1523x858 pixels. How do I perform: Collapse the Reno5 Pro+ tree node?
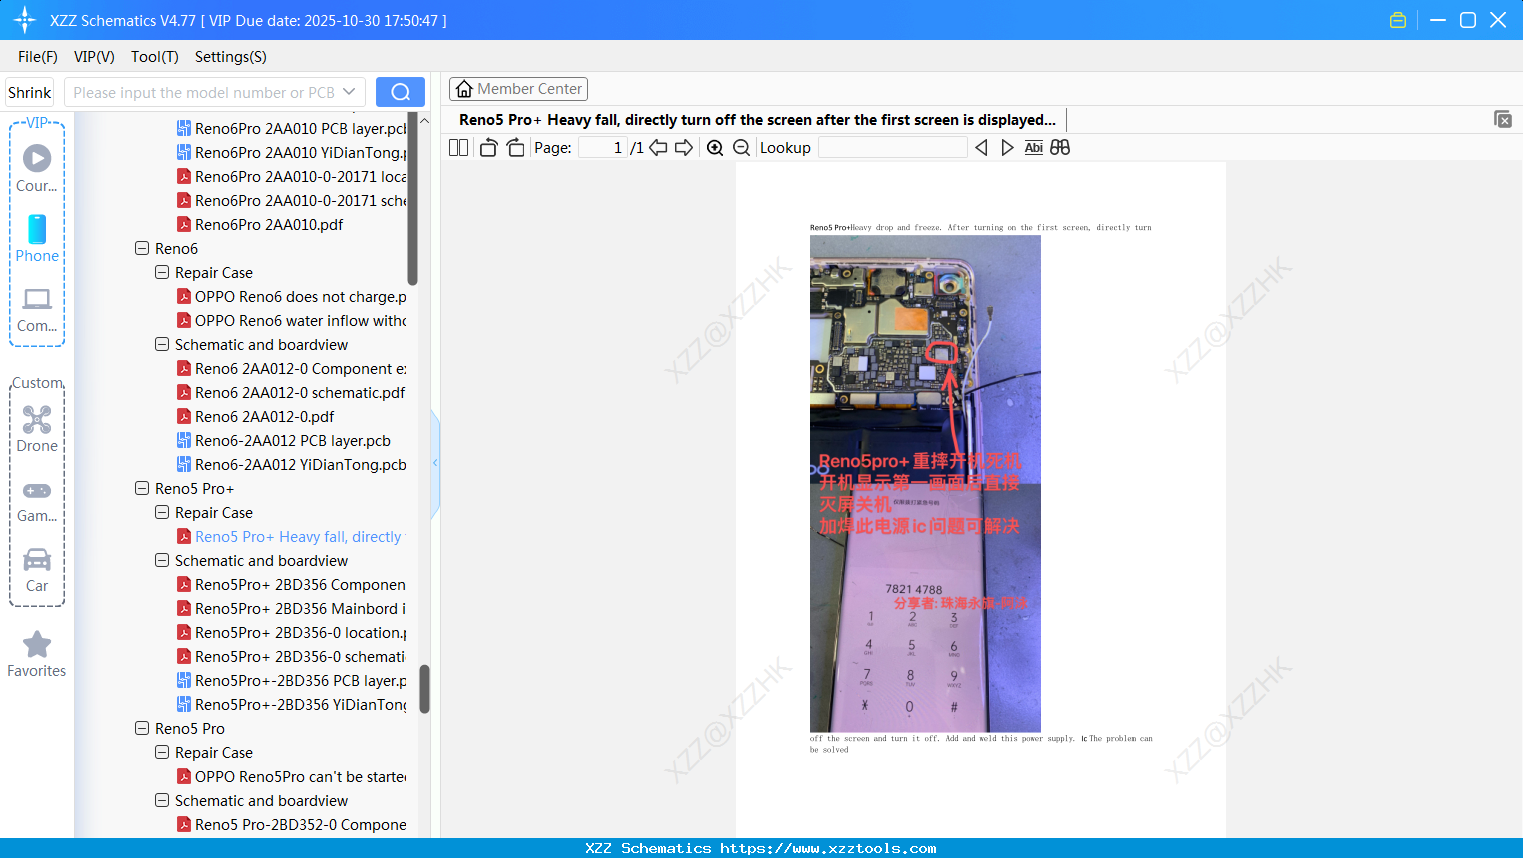click(142, 488)
